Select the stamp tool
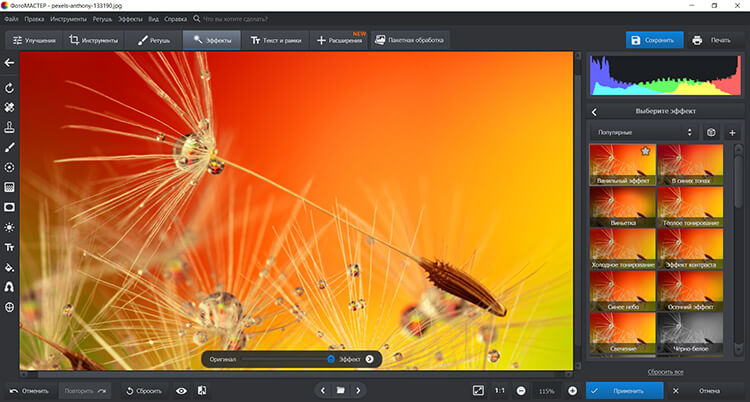This screenshot has height=402, width=750. pos(9,127)
